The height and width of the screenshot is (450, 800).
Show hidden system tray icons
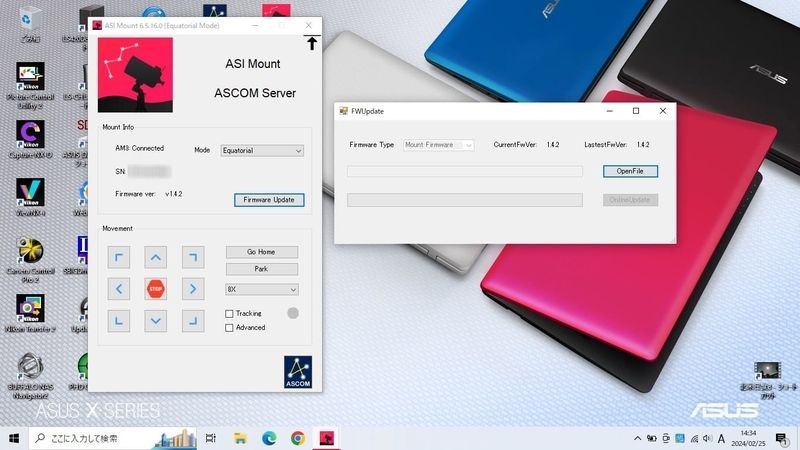(637, 438)
